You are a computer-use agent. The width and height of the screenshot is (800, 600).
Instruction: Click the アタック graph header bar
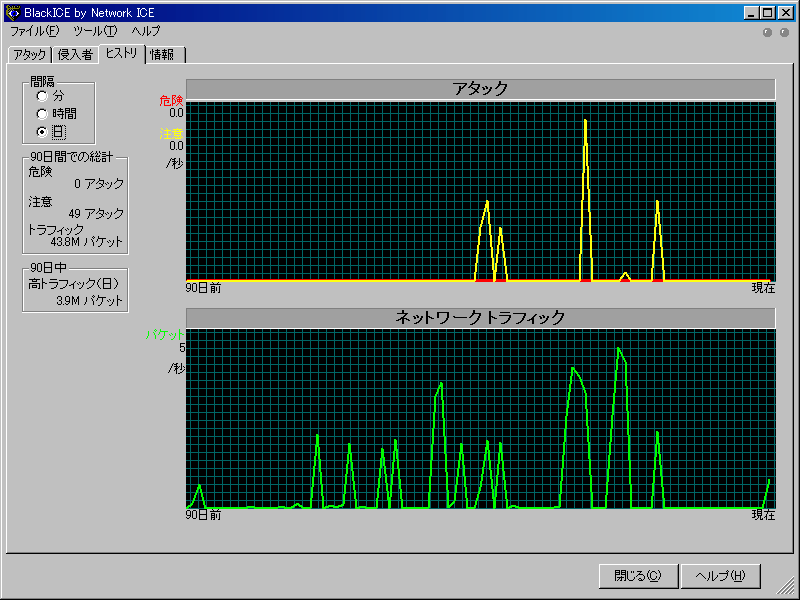pos(480,89)
